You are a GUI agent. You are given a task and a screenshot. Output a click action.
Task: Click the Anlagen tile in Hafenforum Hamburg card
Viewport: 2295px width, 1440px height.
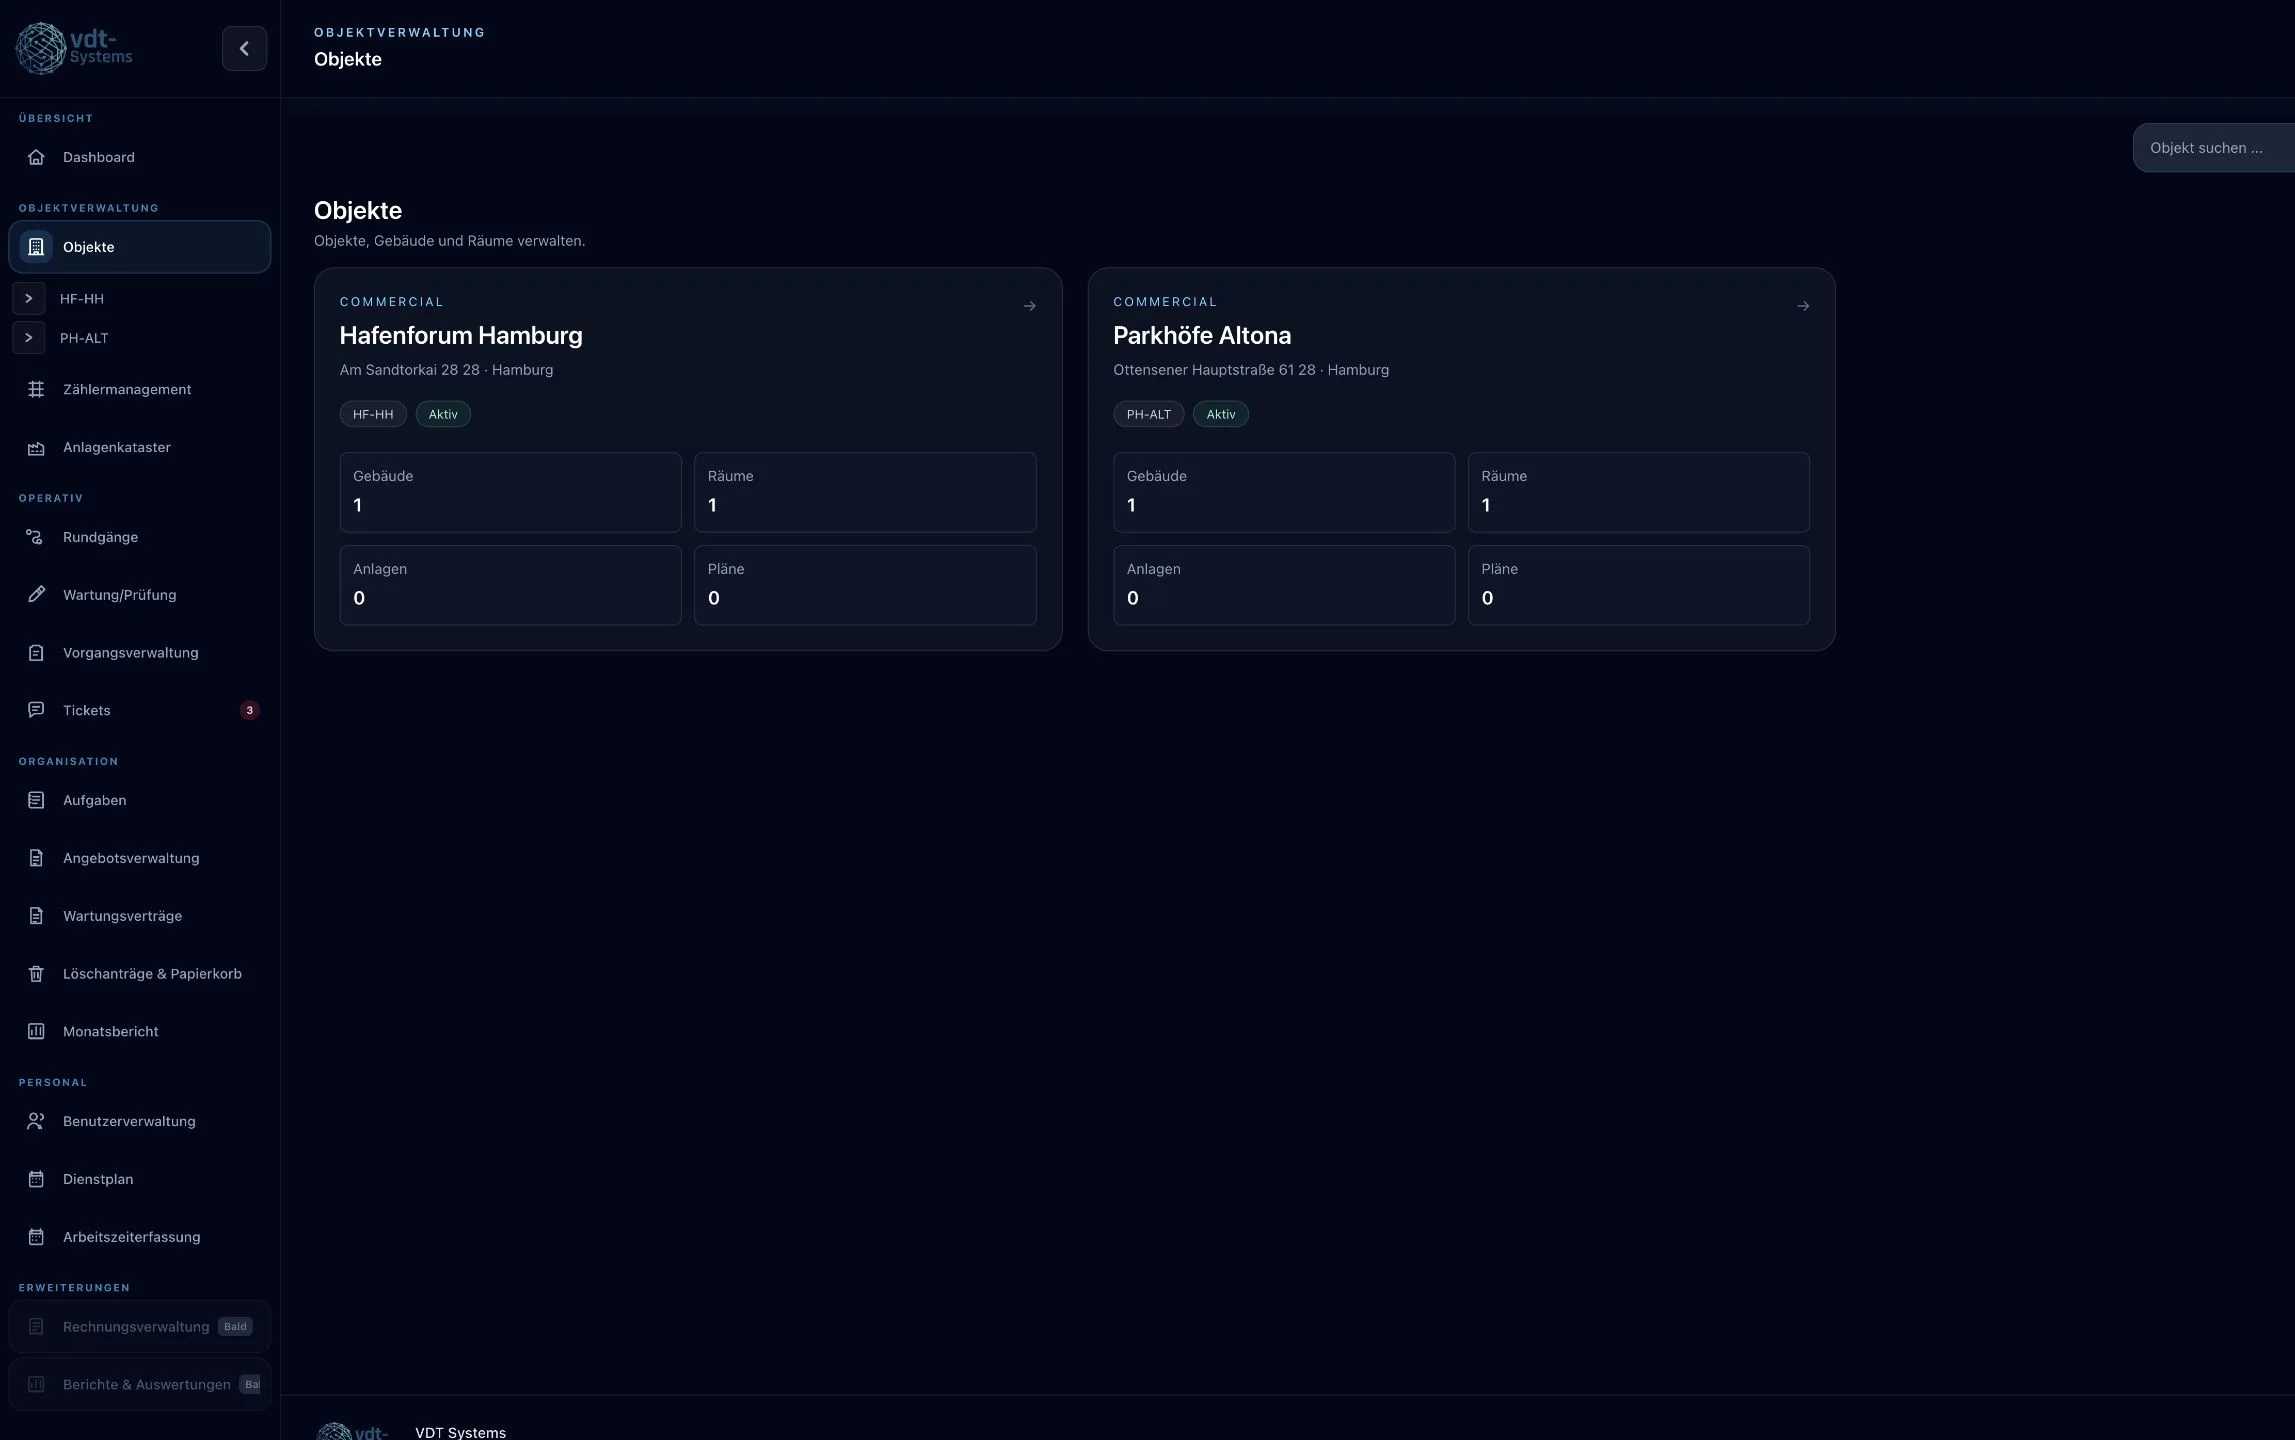click(x=510, y=585)
